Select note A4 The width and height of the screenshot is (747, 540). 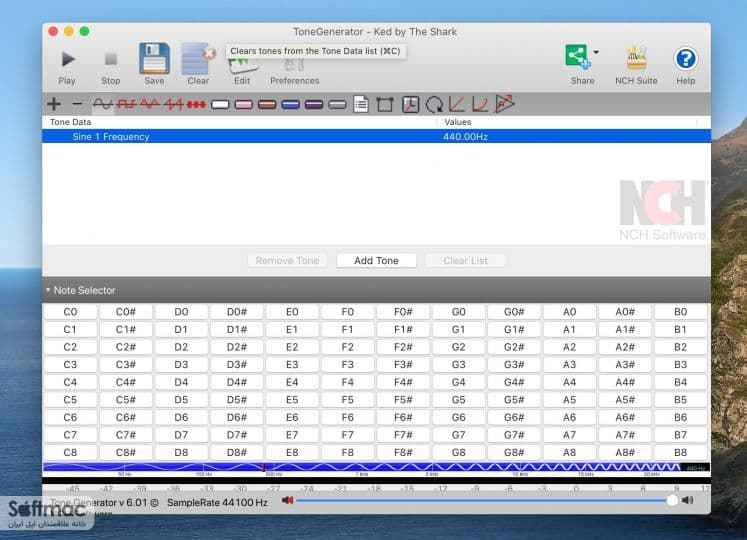pyautogui.click(x=569, y=382)
